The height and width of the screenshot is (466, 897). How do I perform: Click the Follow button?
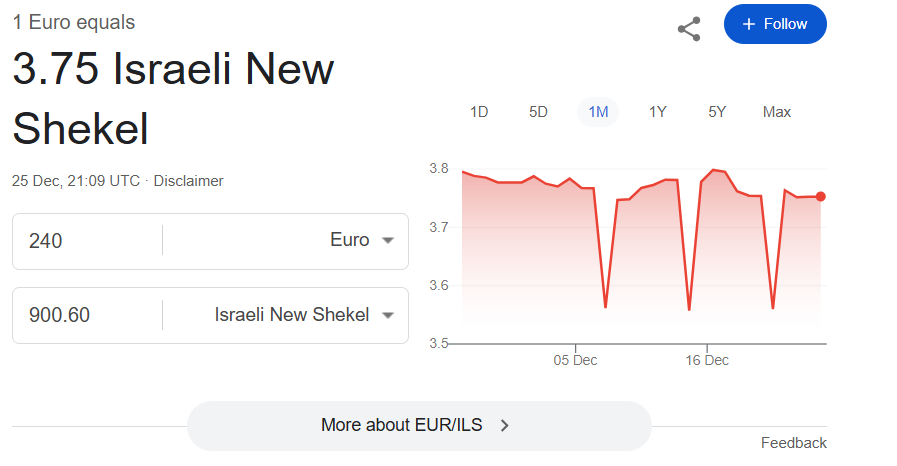775,24
